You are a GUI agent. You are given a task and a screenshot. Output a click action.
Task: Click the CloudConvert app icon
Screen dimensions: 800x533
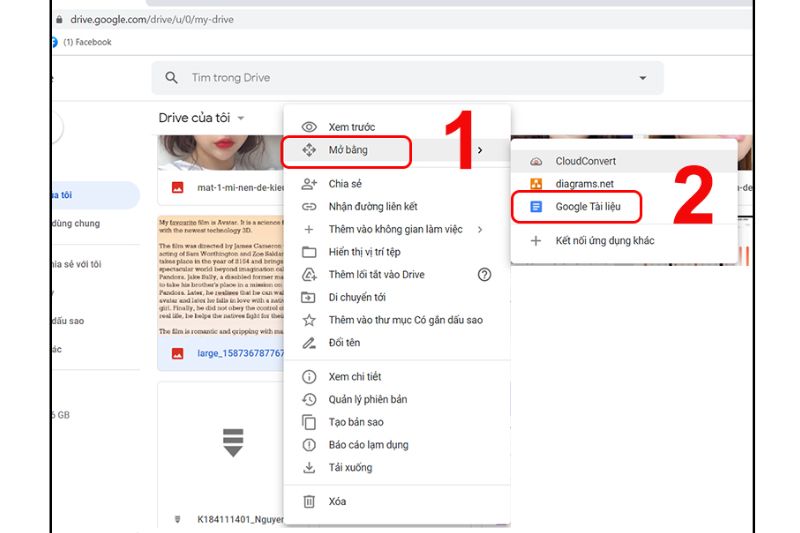coord(536,161)
